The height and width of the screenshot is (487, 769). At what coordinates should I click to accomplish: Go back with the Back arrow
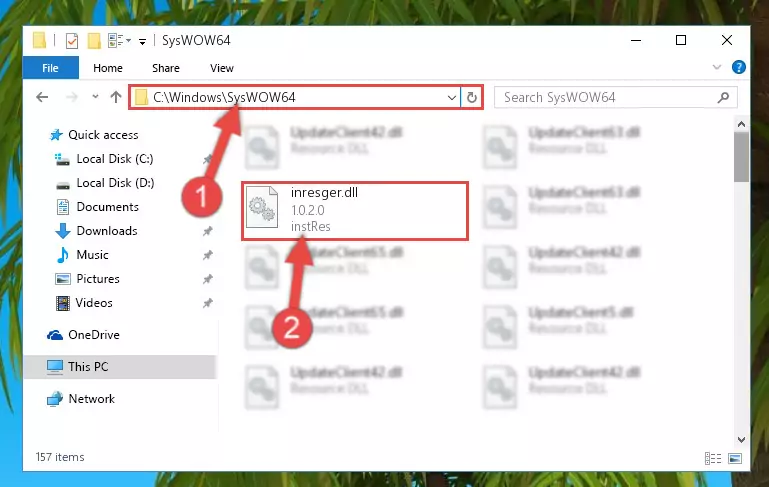[42, 97]
